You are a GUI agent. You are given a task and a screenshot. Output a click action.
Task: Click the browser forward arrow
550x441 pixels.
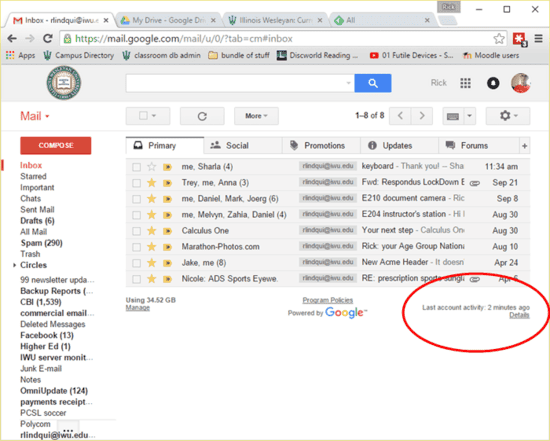30,39
